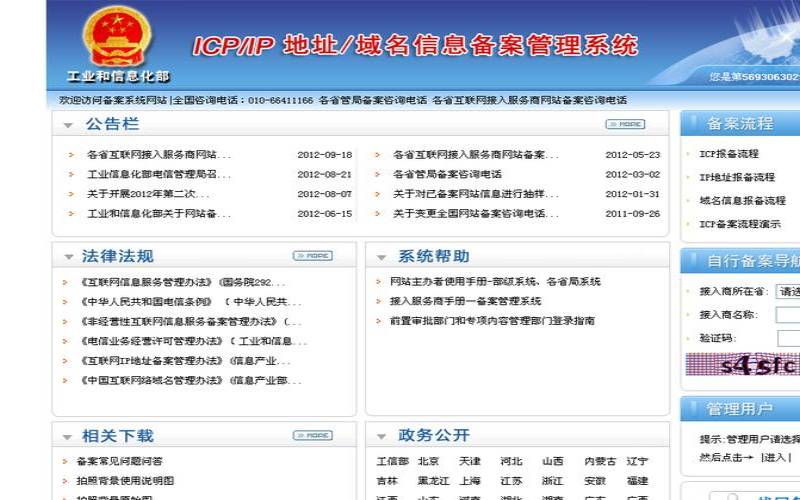Click the triangle arrow beside 公告栏 heading
The height and width of the screenshot is (500, 800).
(x=68, y=126)
